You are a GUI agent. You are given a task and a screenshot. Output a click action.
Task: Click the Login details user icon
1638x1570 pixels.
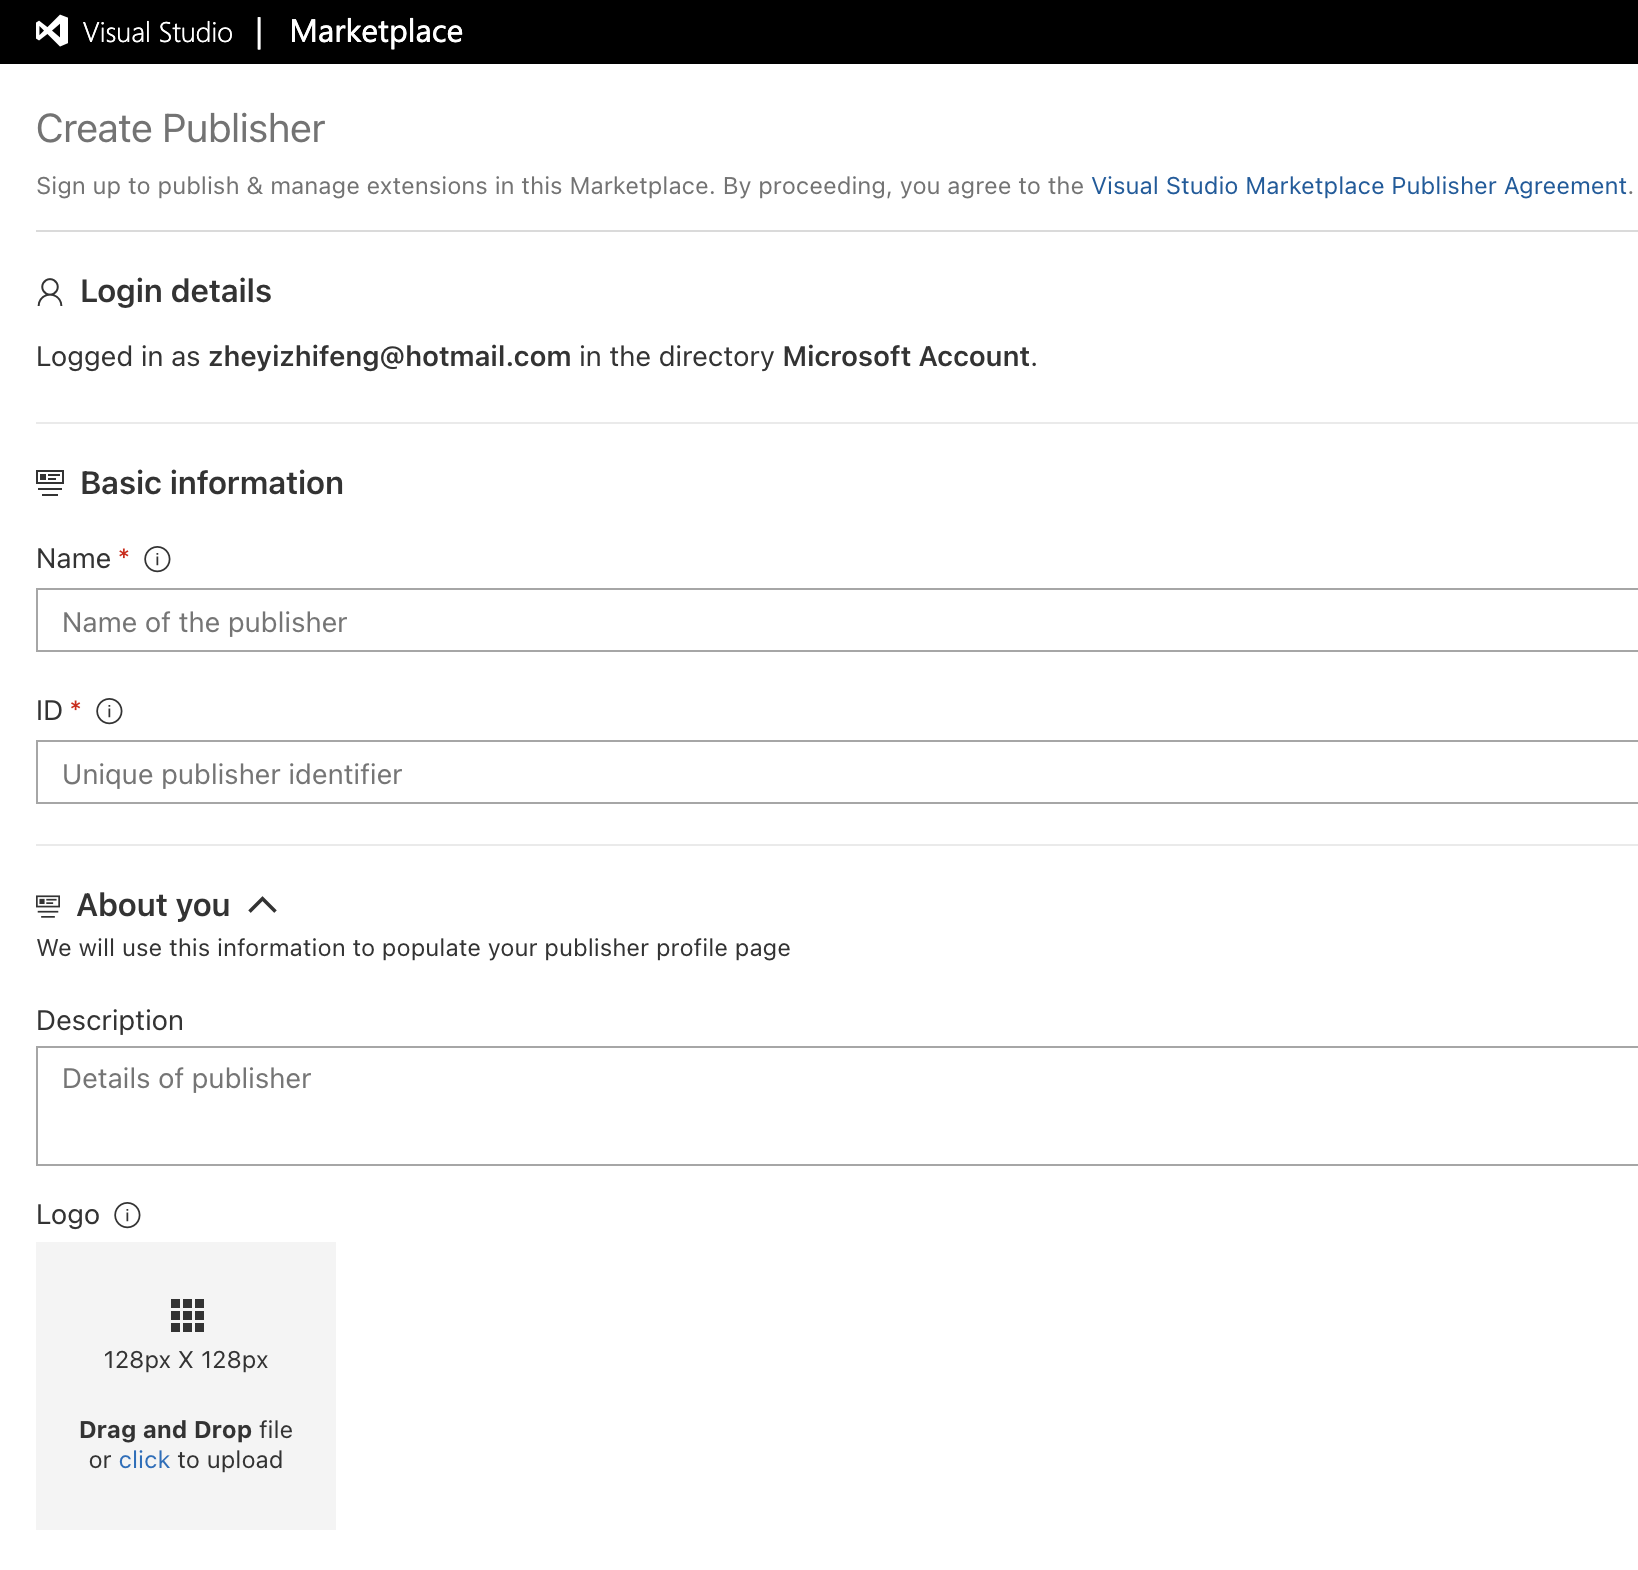[x=50, y=292]
